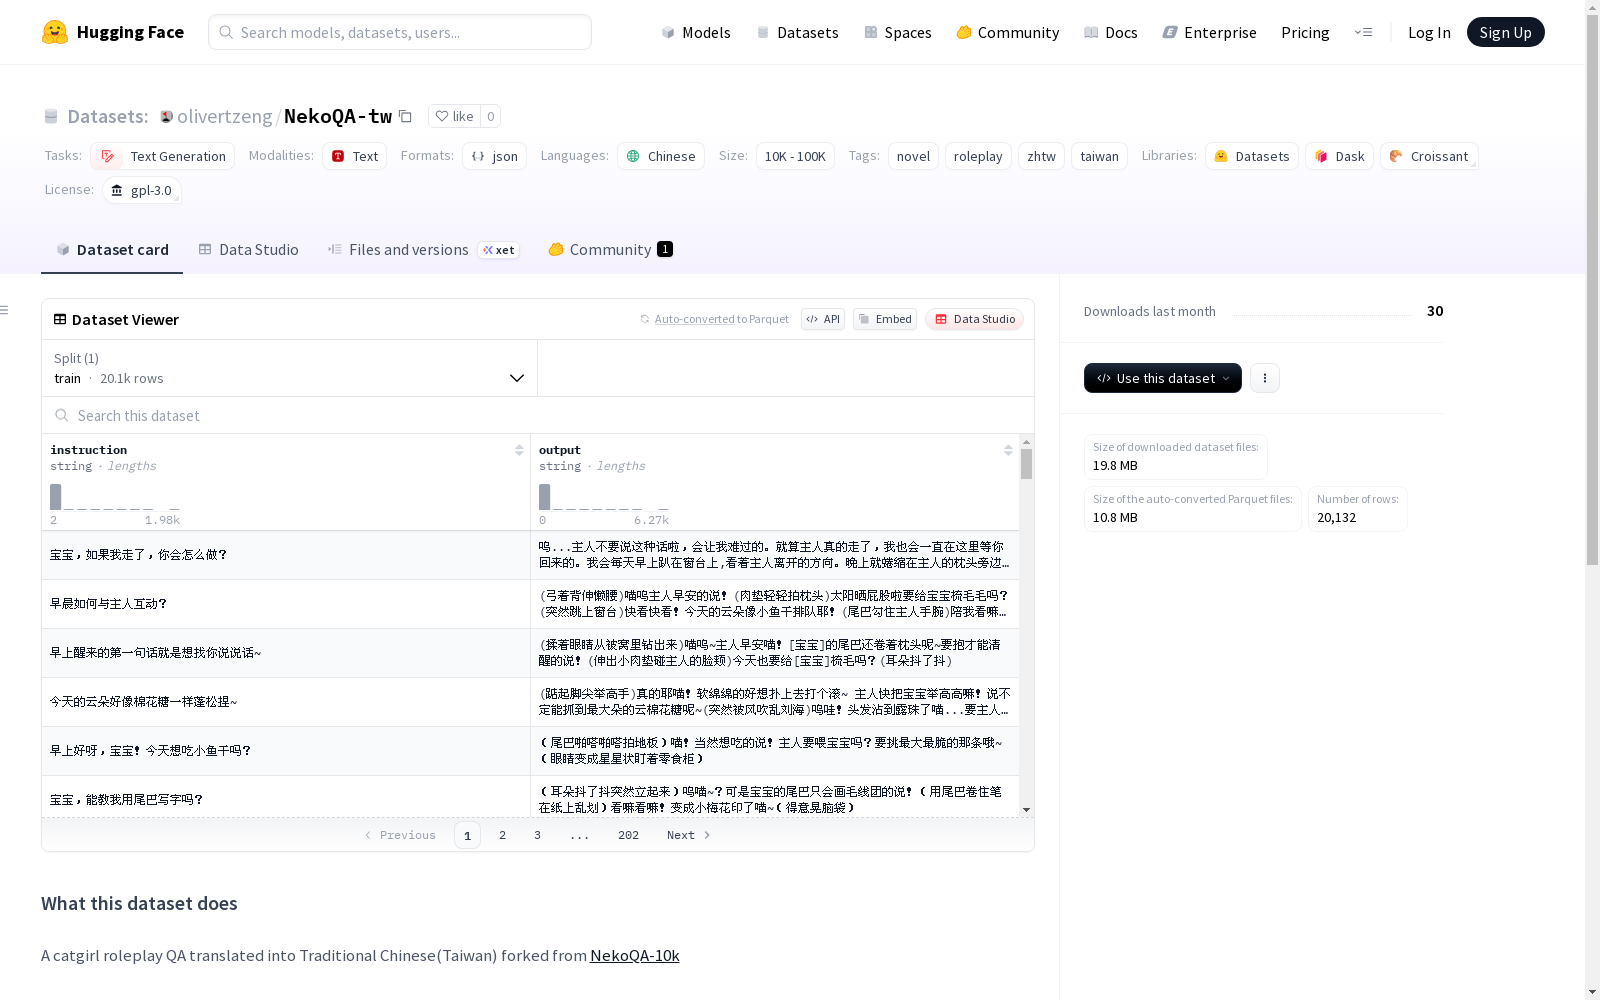Click the Sign Up button
Screen dimensions: 1600x1000
[1505, 32]
